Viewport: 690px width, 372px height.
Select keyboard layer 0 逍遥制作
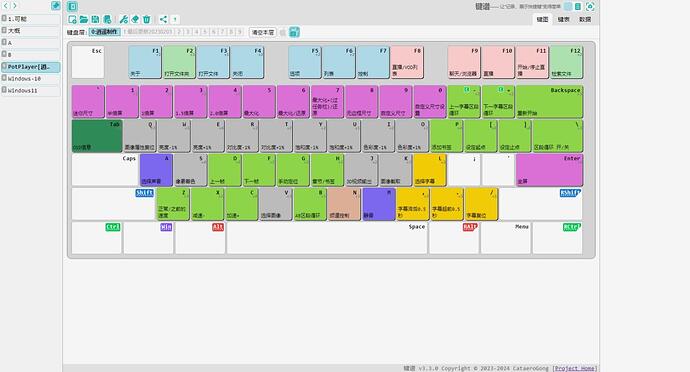click(104, 32)
